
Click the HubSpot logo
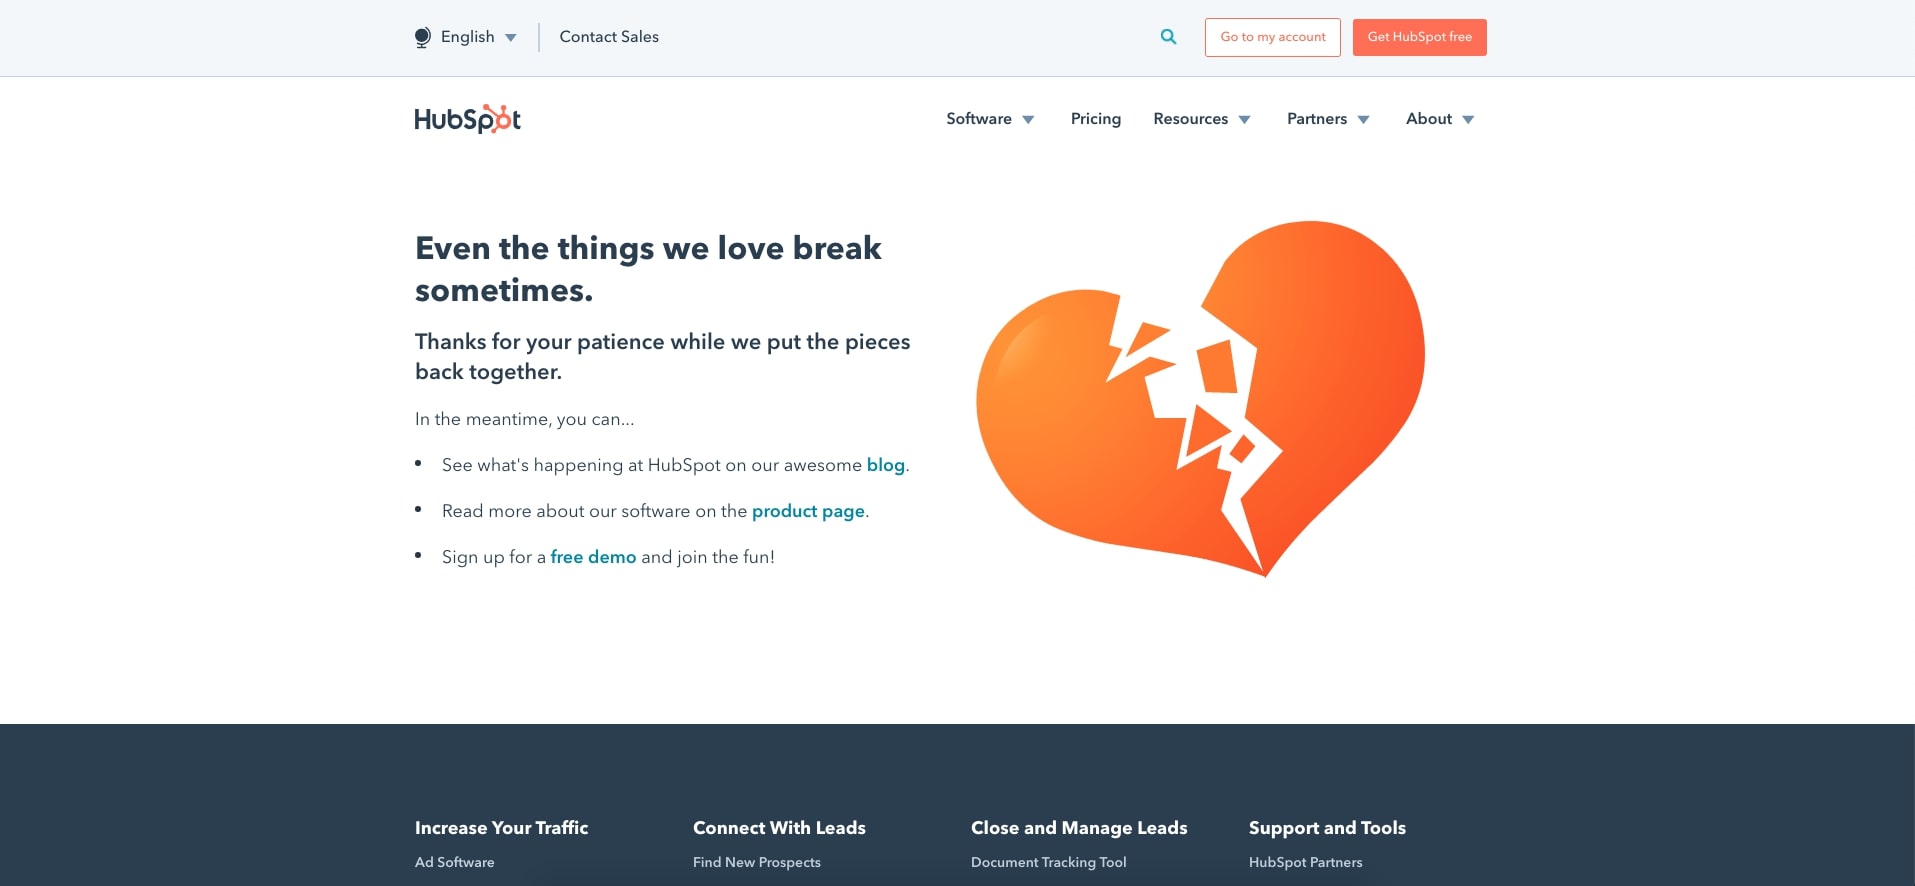click(468, 119)
